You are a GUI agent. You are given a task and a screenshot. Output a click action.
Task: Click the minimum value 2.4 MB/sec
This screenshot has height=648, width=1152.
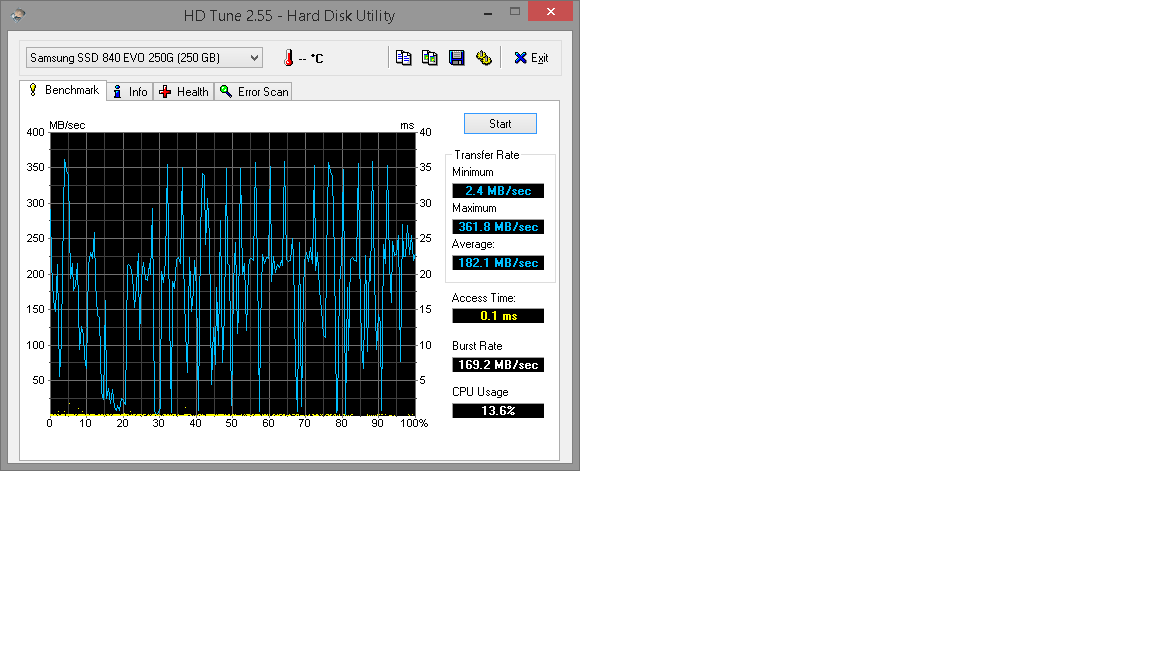(x=498, y=191)
